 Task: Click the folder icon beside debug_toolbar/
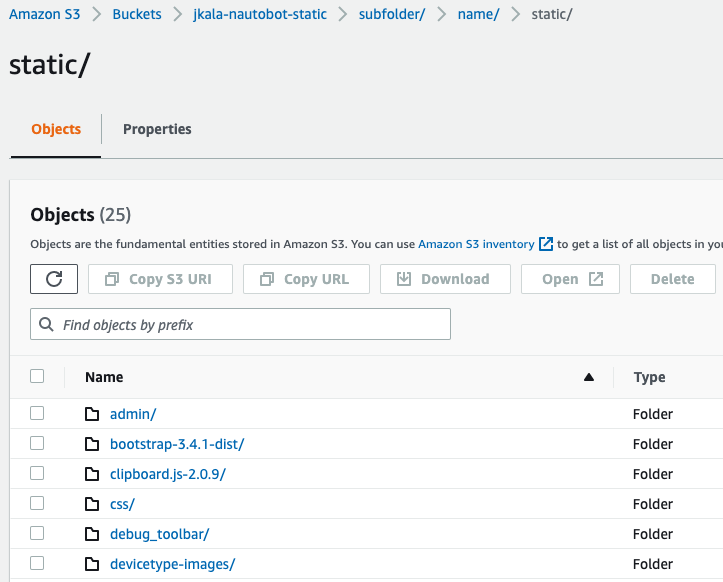coord(92,534)
